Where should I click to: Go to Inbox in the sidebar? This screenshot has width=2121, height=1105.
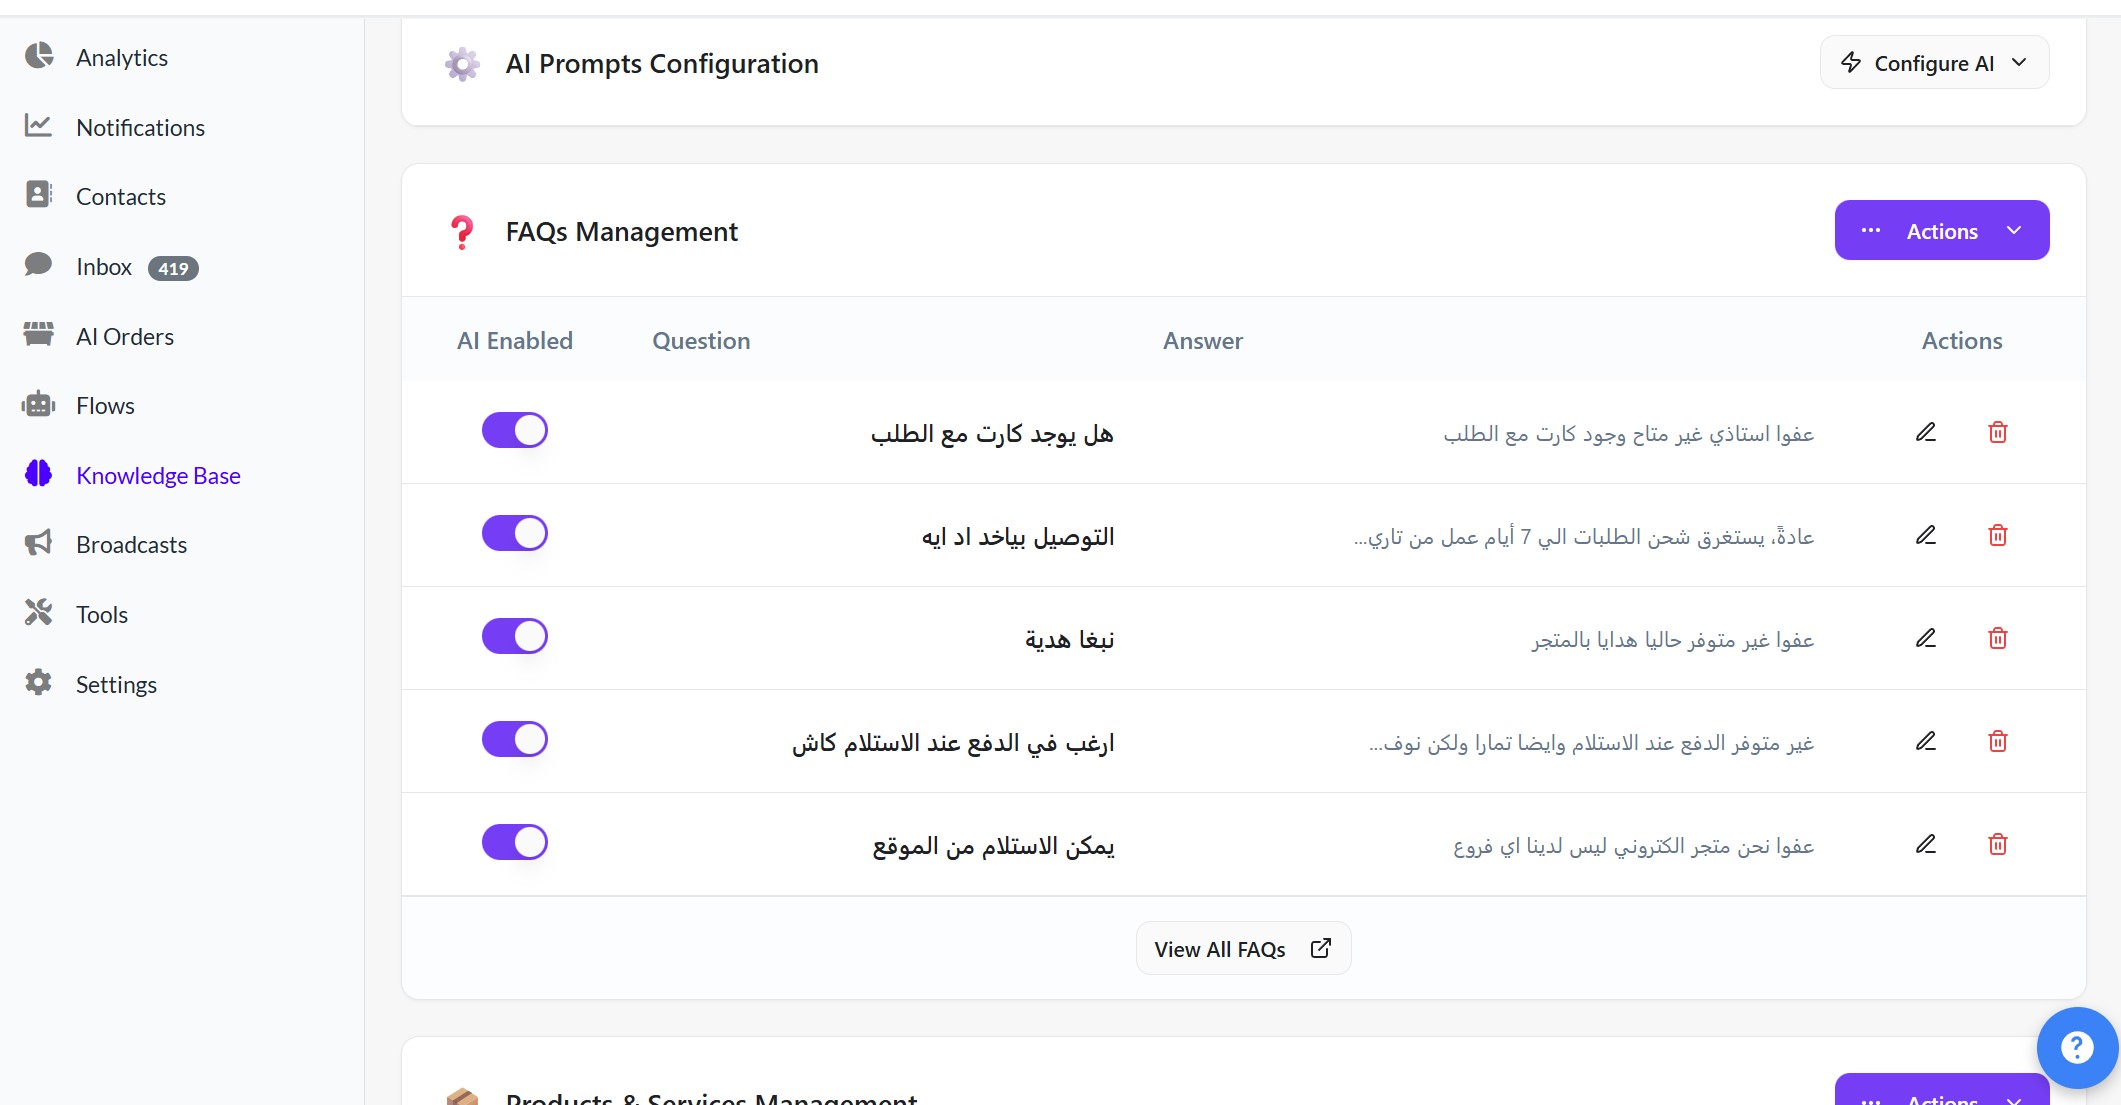click(104, 267)
